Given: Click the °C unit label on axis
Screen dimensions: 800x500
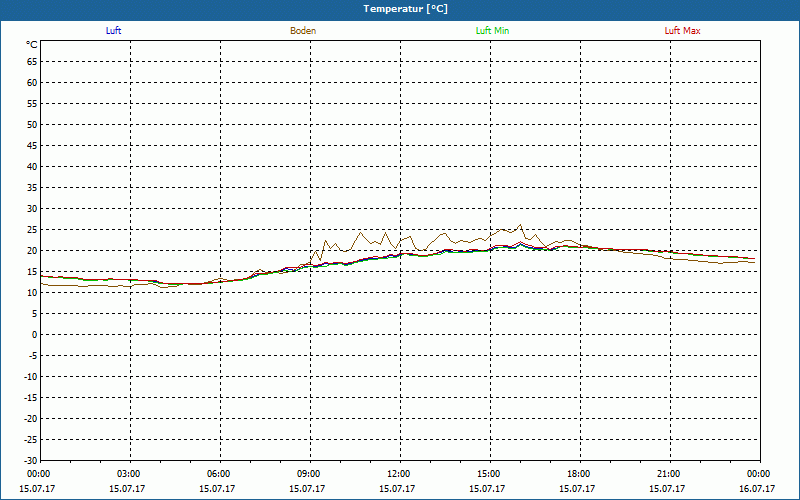Looking at the screenshot, I should (32, 45).
